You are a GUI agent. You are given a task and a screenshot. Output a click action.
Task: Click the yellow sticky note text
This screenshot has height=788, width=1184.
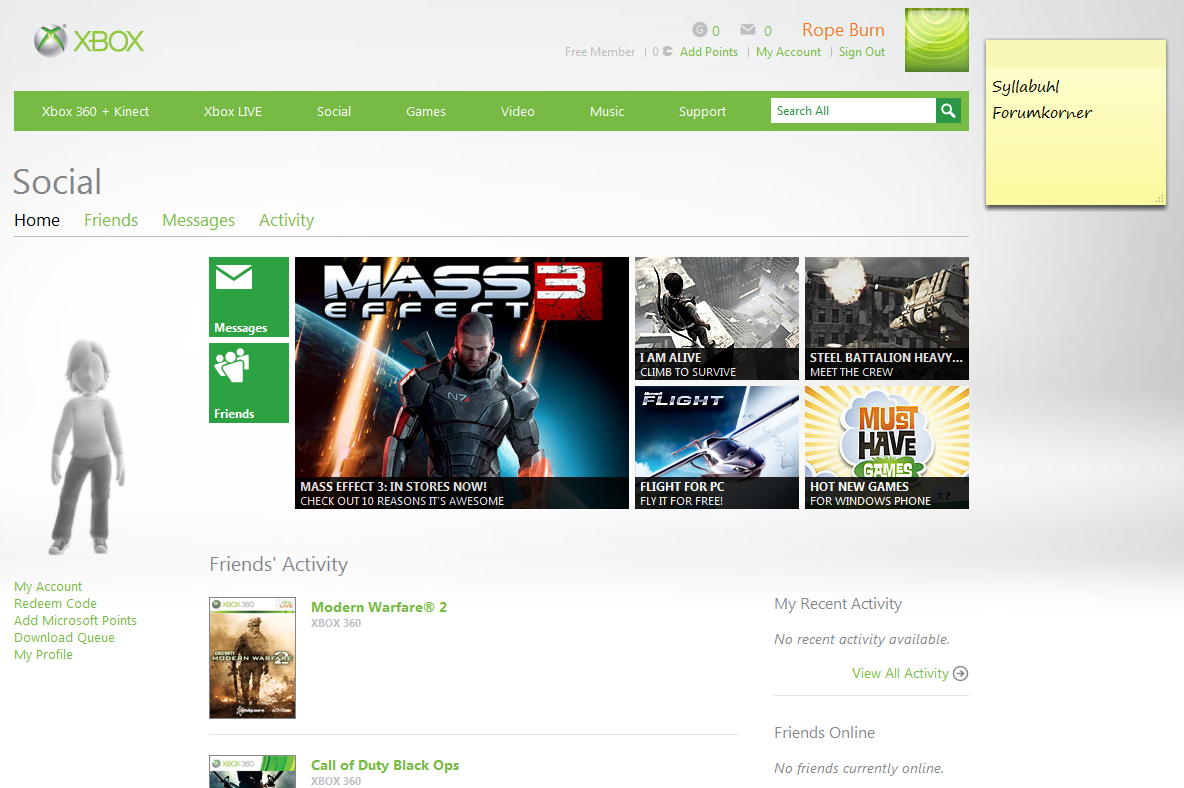pos(1042,100)
